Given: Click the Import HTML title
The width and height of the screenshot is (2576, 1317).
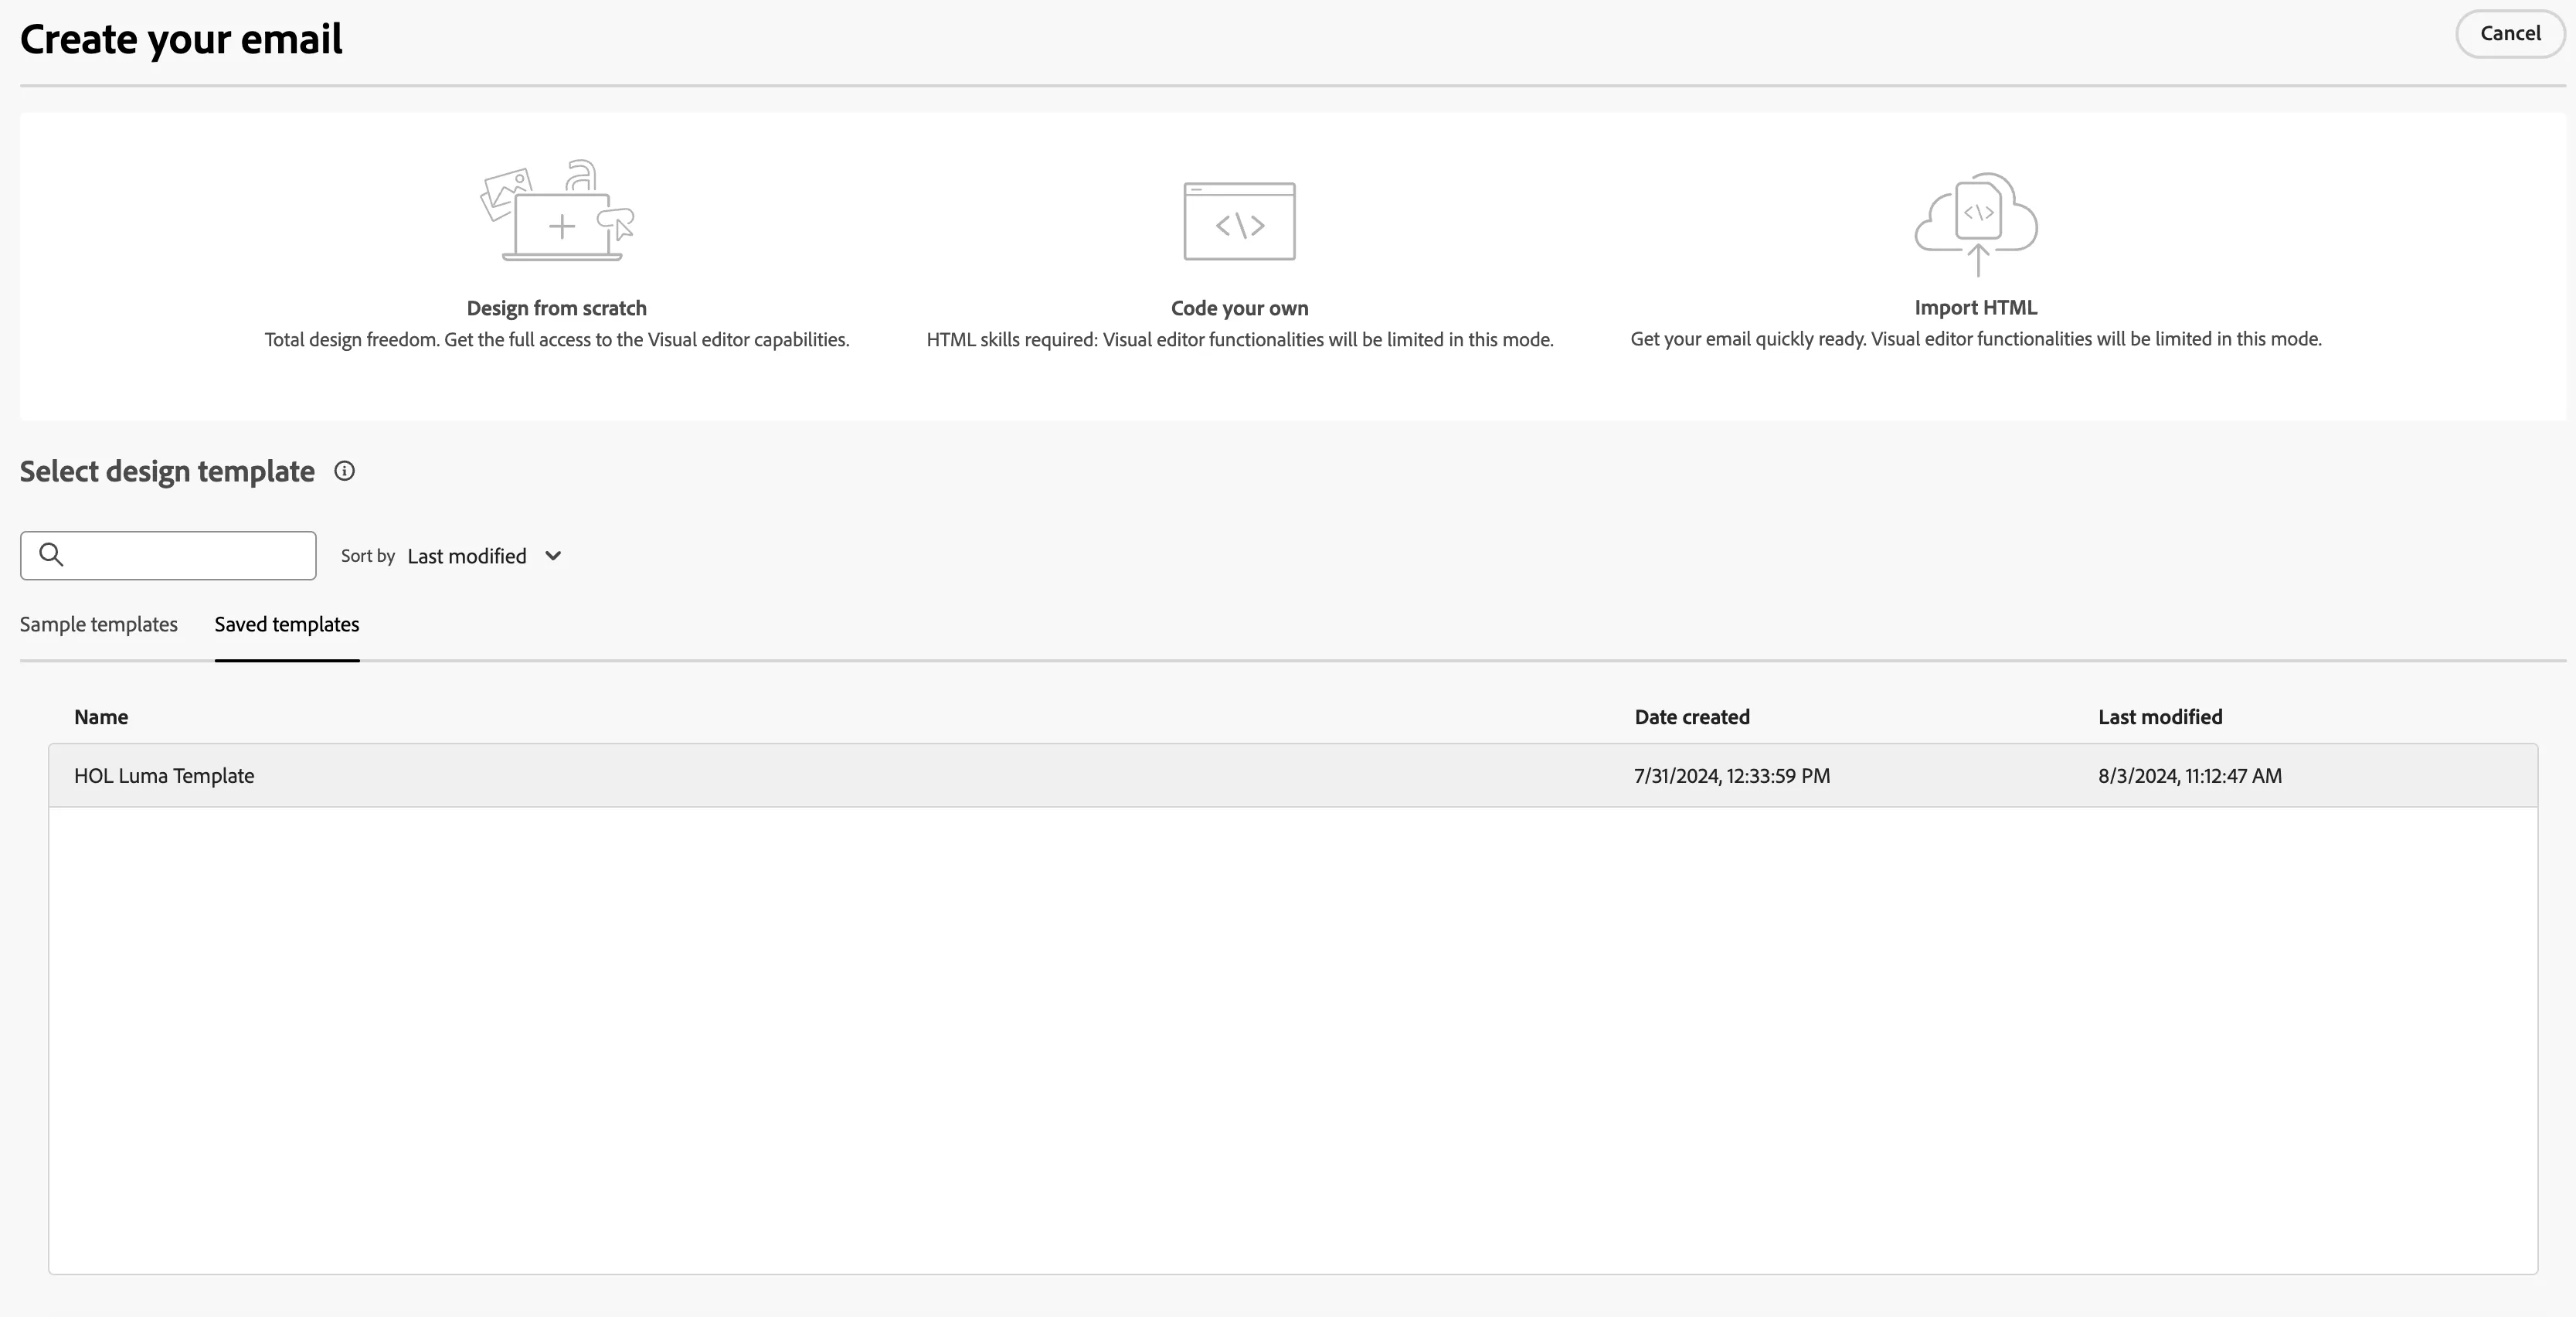Looking at the screenshot, I should 1976,307.
